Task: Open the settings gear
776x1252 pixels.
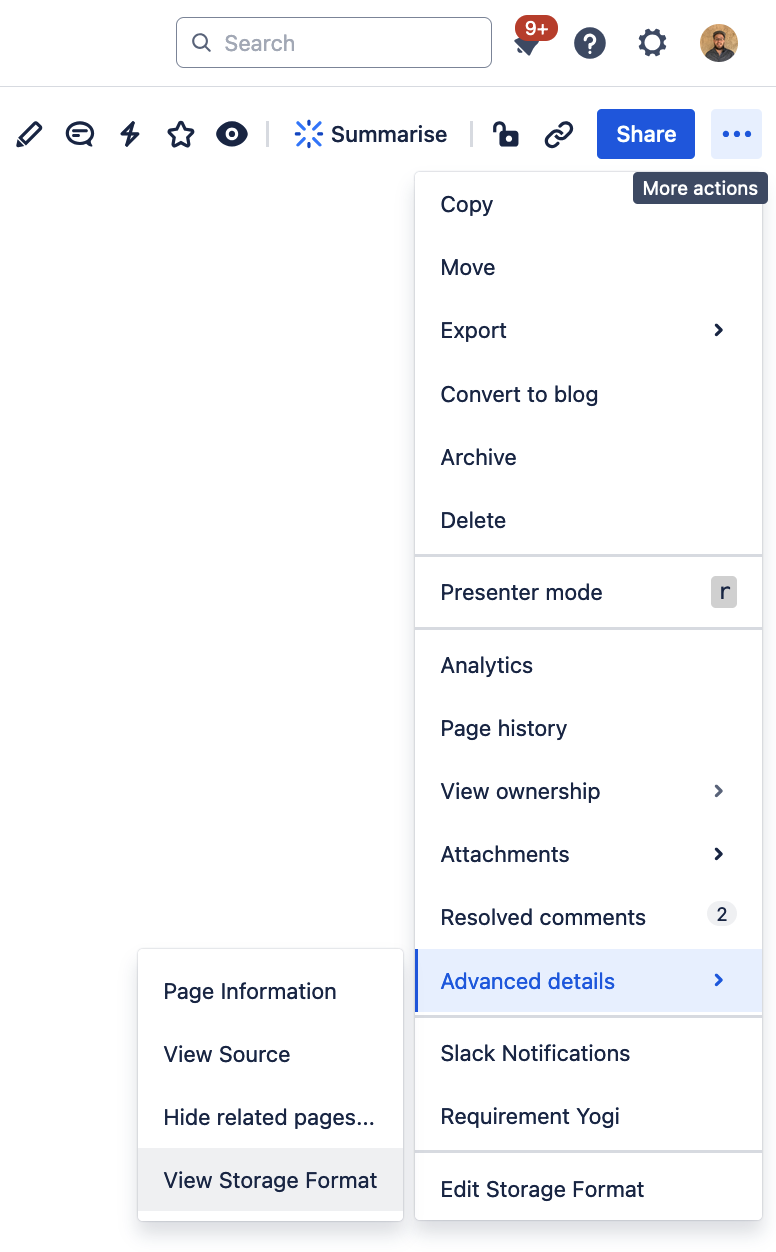Action: click(x=651, y=43)
